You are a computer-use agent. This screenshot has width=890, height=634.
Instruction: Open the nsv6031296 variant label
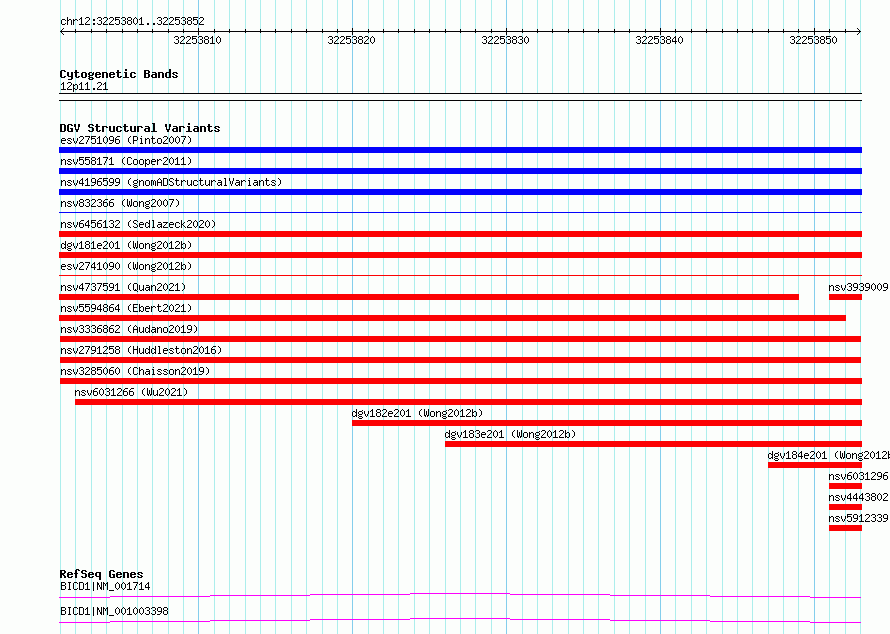point(858,476)
